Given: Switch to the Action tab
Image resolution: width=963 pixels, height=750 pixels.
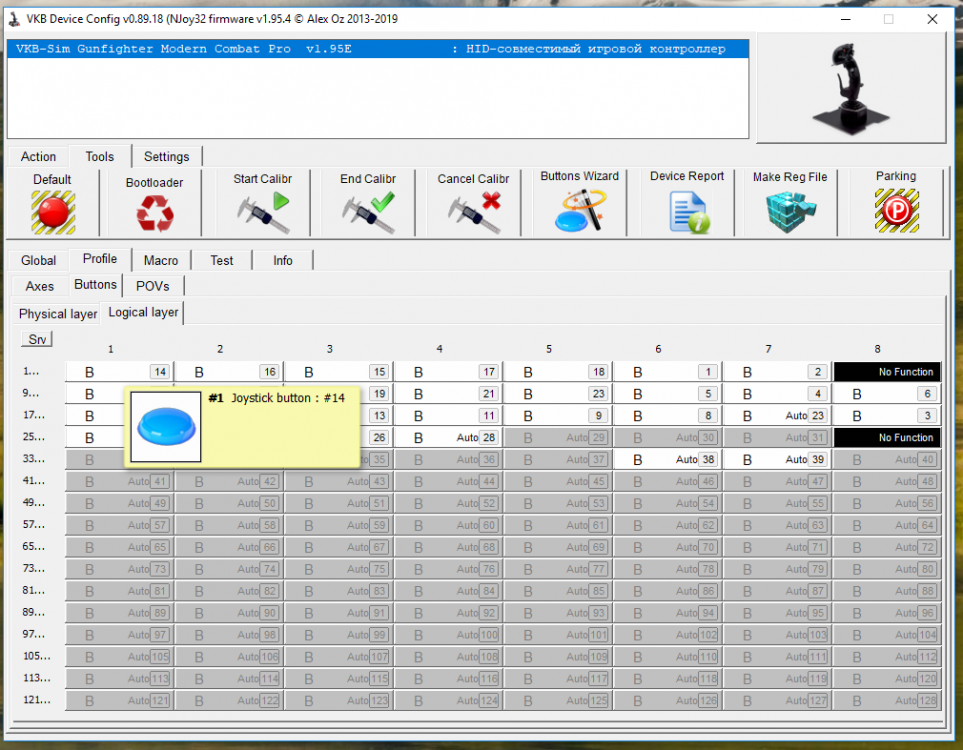Looking at the screenshot, I should pos(38,156).
